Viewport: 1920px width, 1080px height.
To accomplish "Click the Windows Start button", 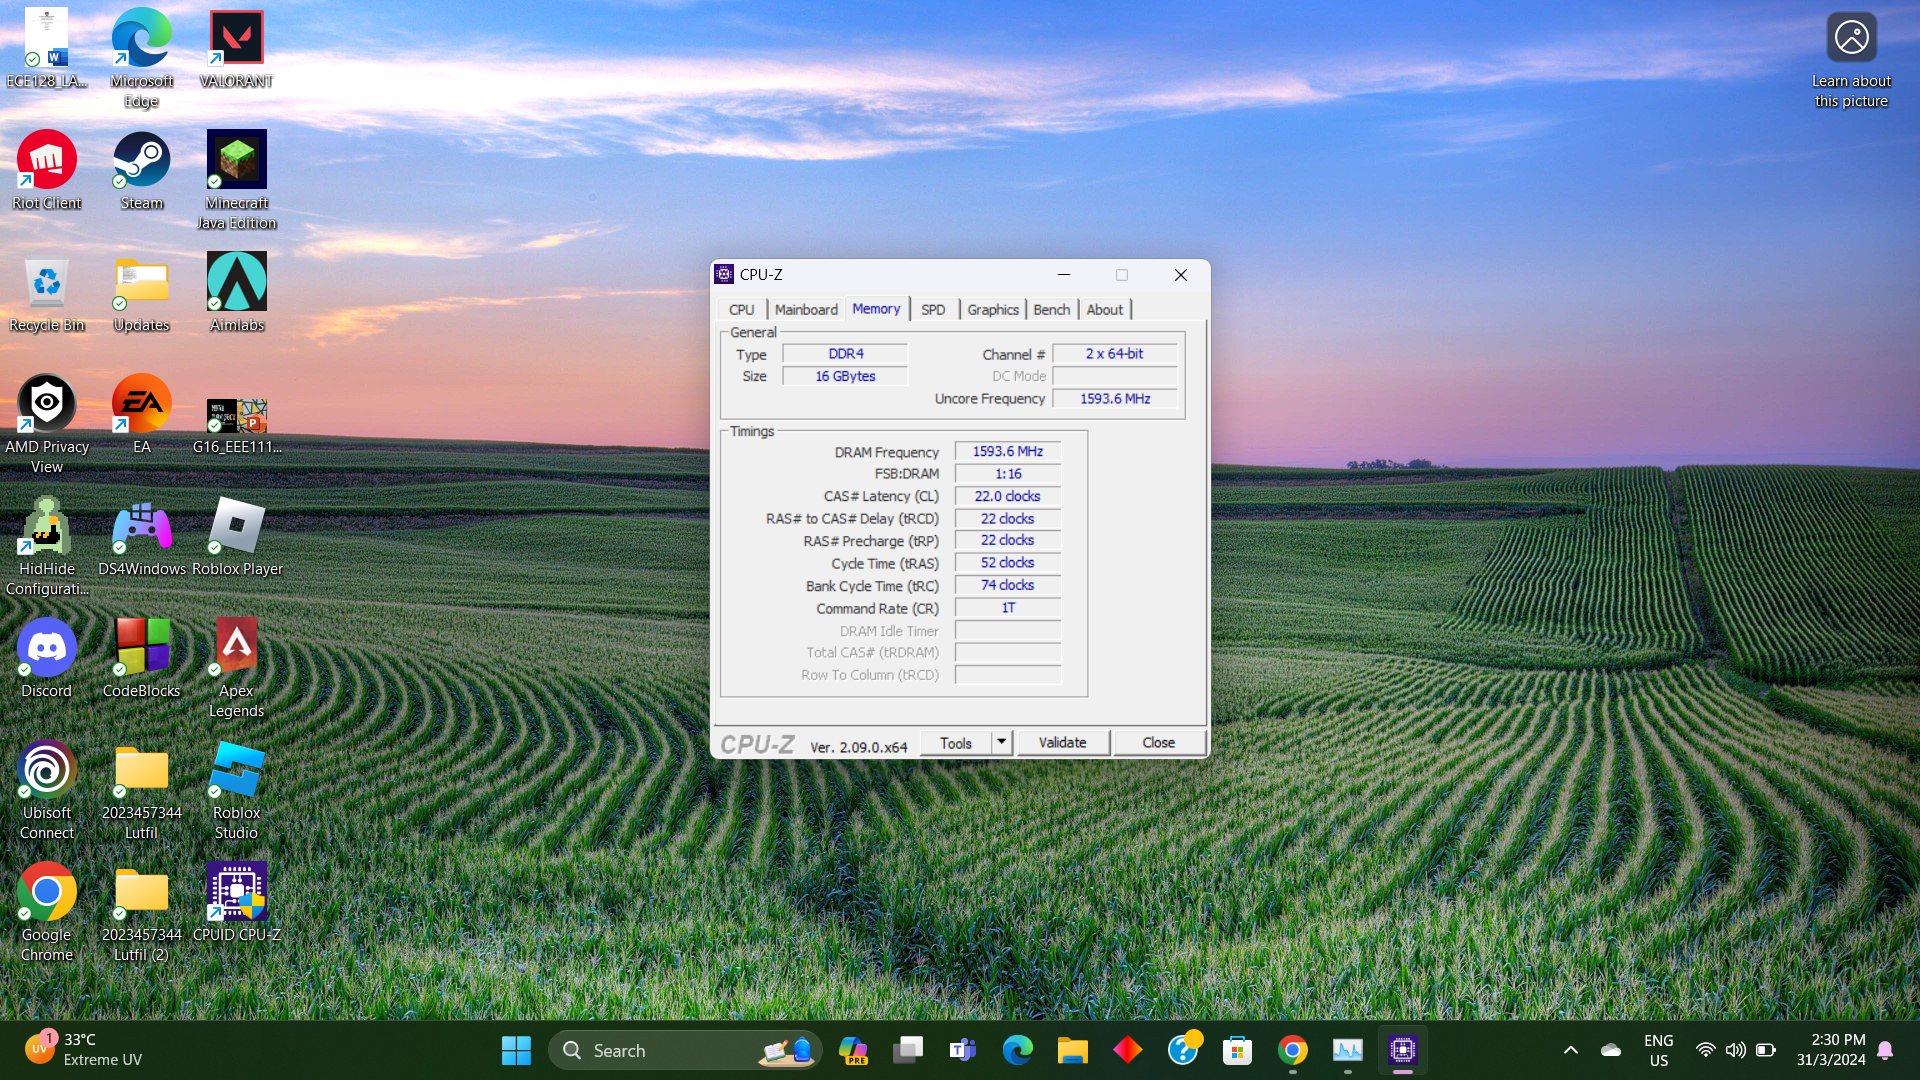I will pyautogui.click(x=516, y=1050).
